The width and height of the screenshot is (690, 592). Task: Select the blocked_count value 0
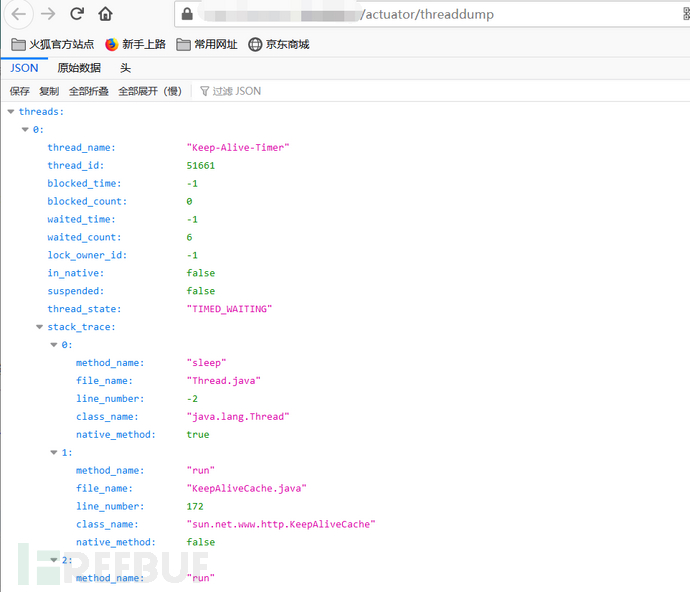click(x=189, y=202)
